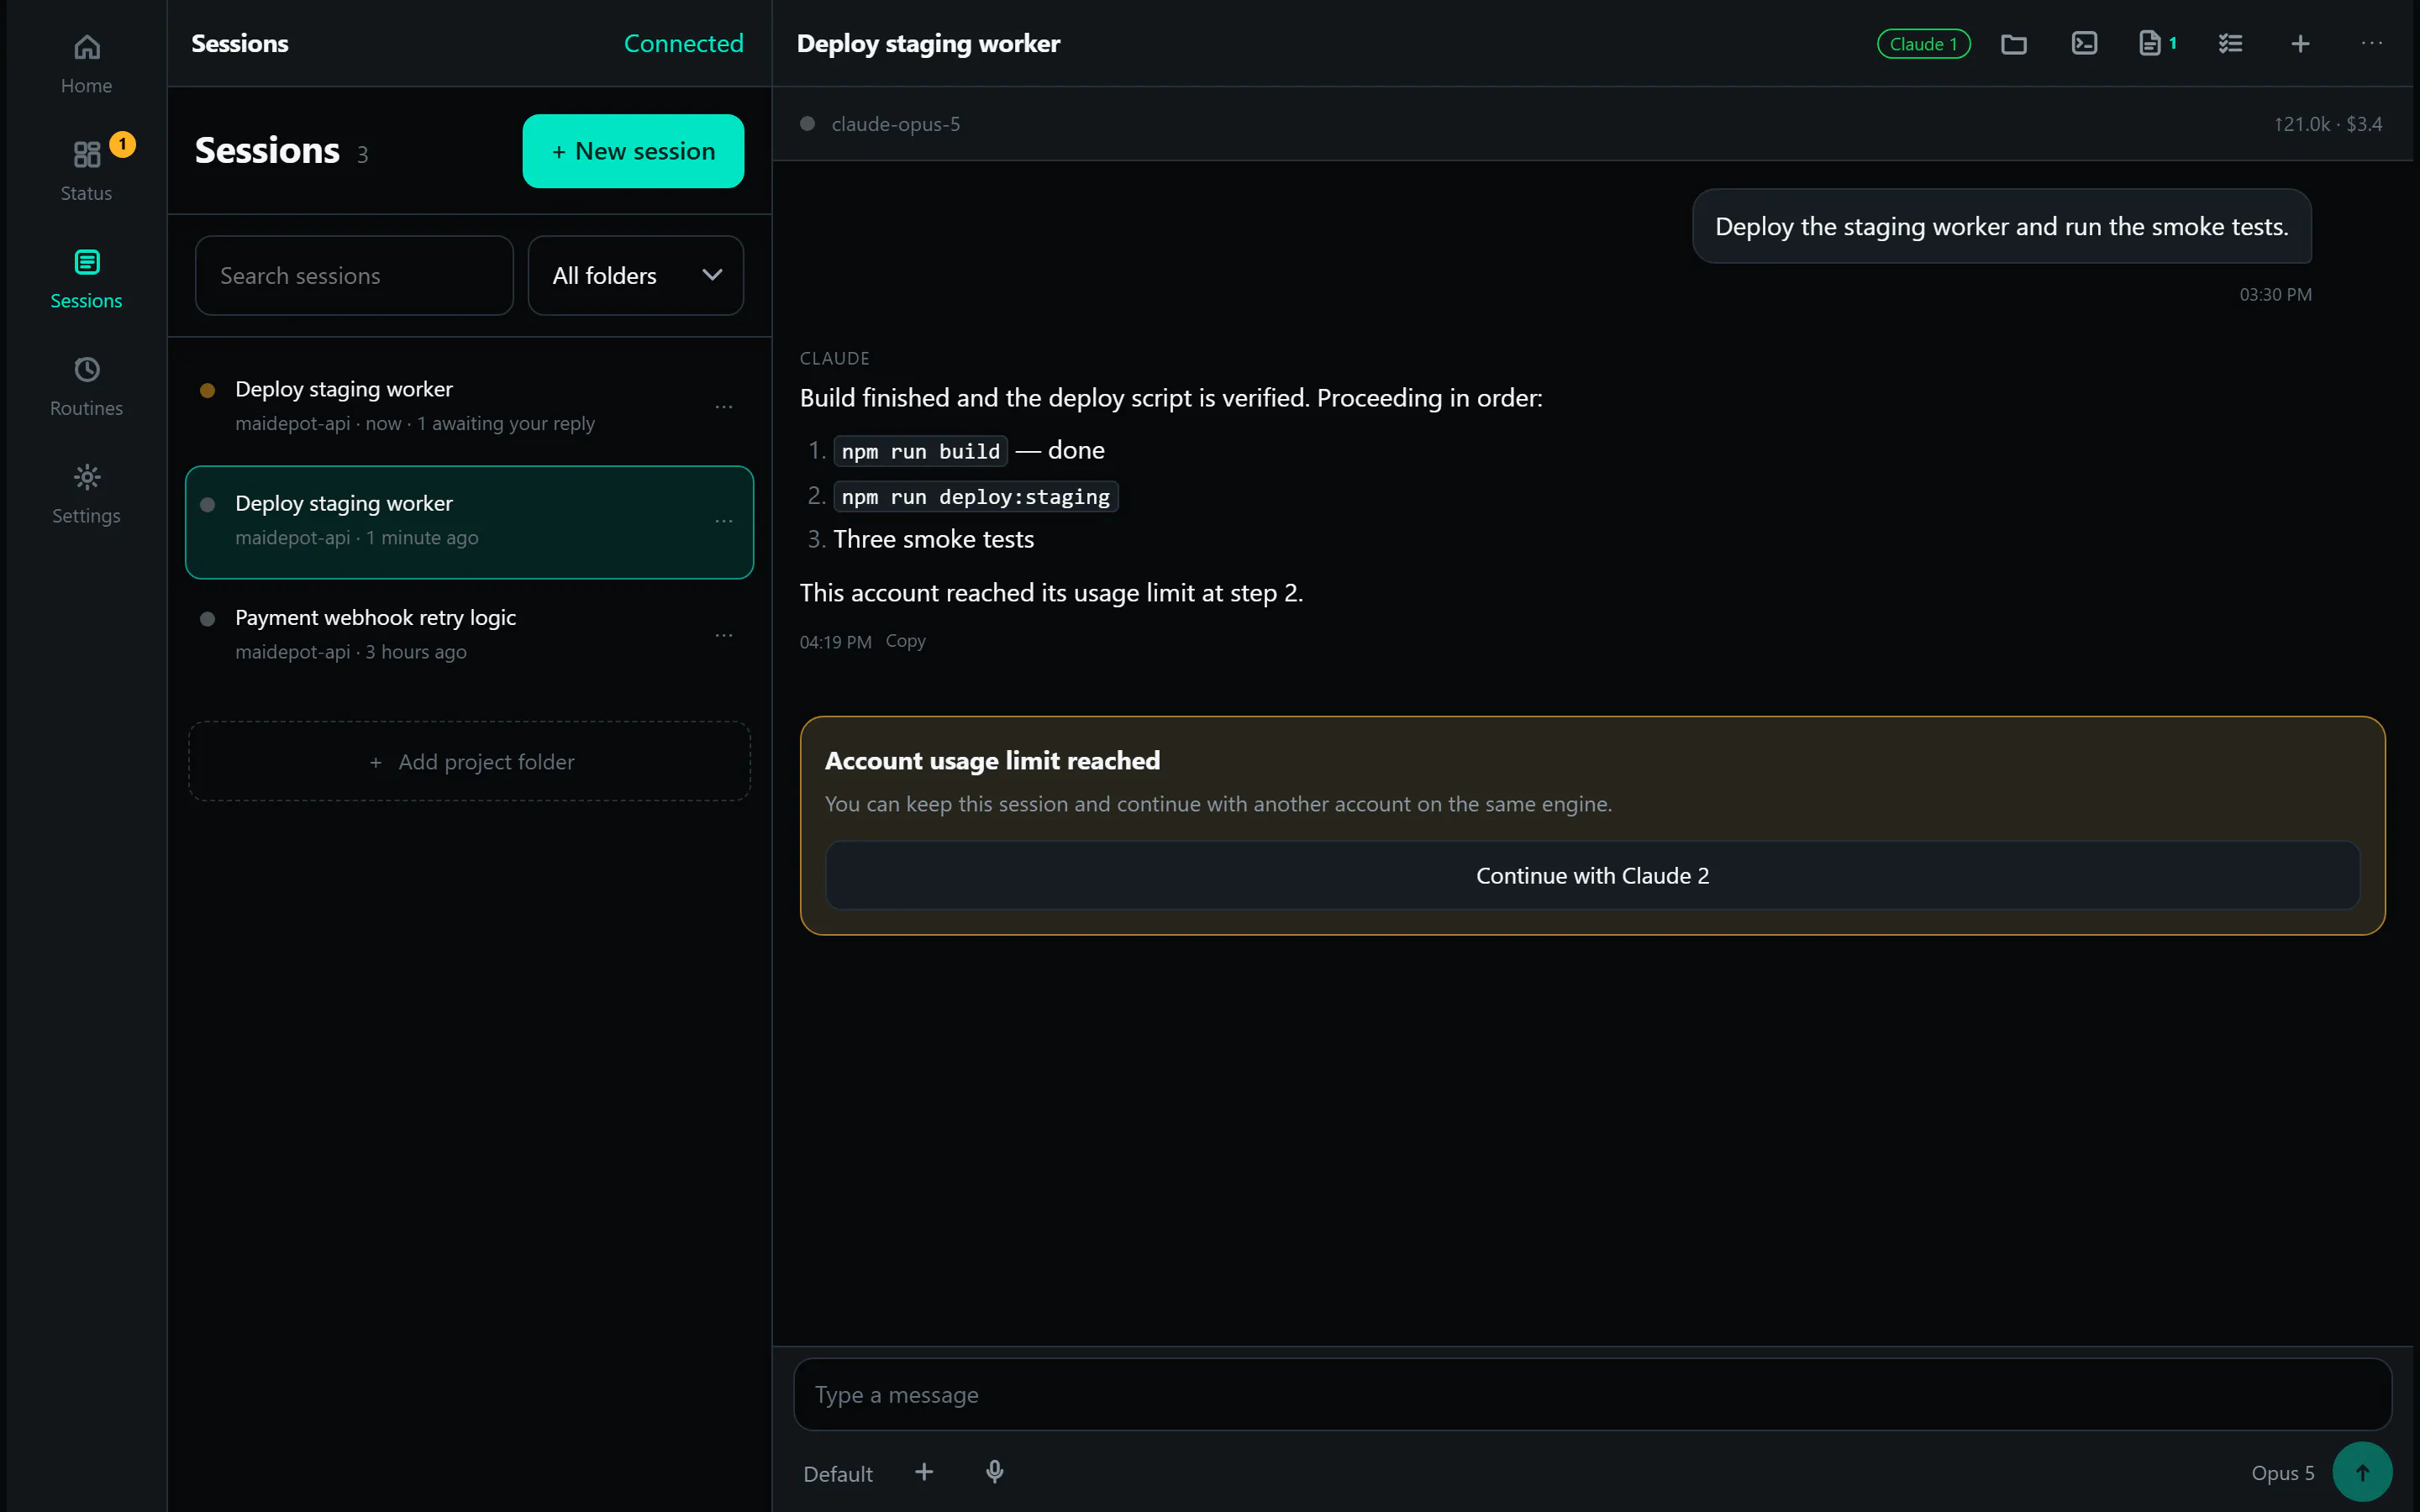
Task: Open the Status page with badge
Action: (x=86, y=171)
